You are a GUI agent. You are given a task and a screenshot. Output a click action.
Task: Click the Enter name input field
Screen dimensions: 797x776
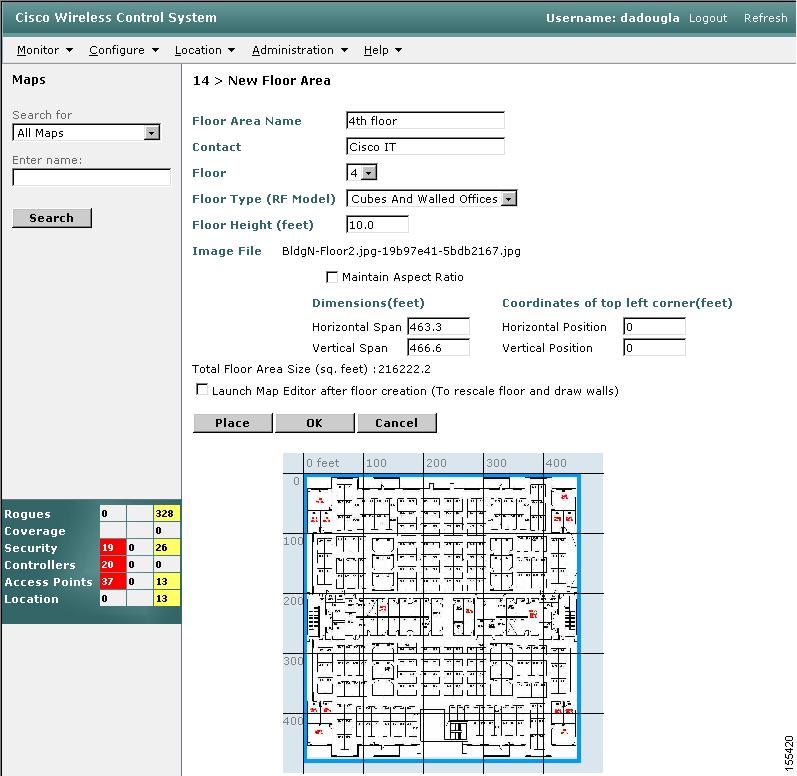91,177
